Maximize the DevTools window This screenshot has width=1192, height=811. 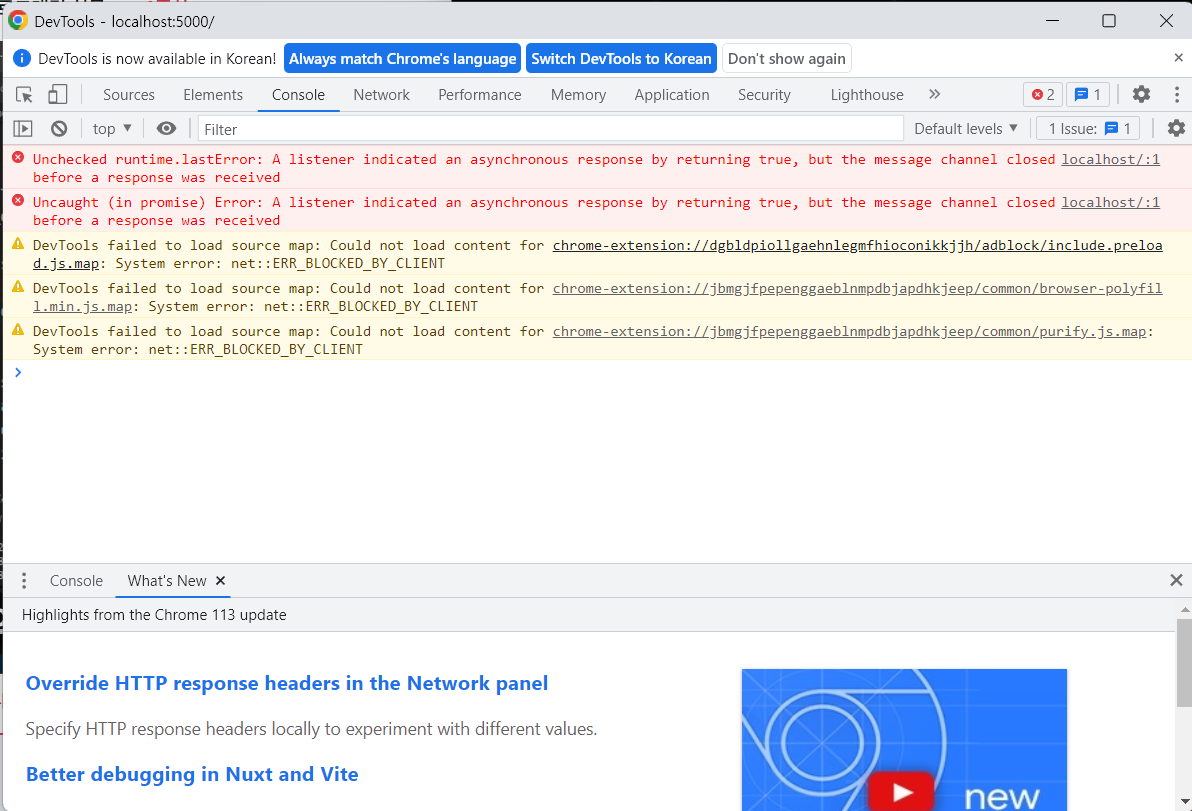click(x=1109, y=21)
